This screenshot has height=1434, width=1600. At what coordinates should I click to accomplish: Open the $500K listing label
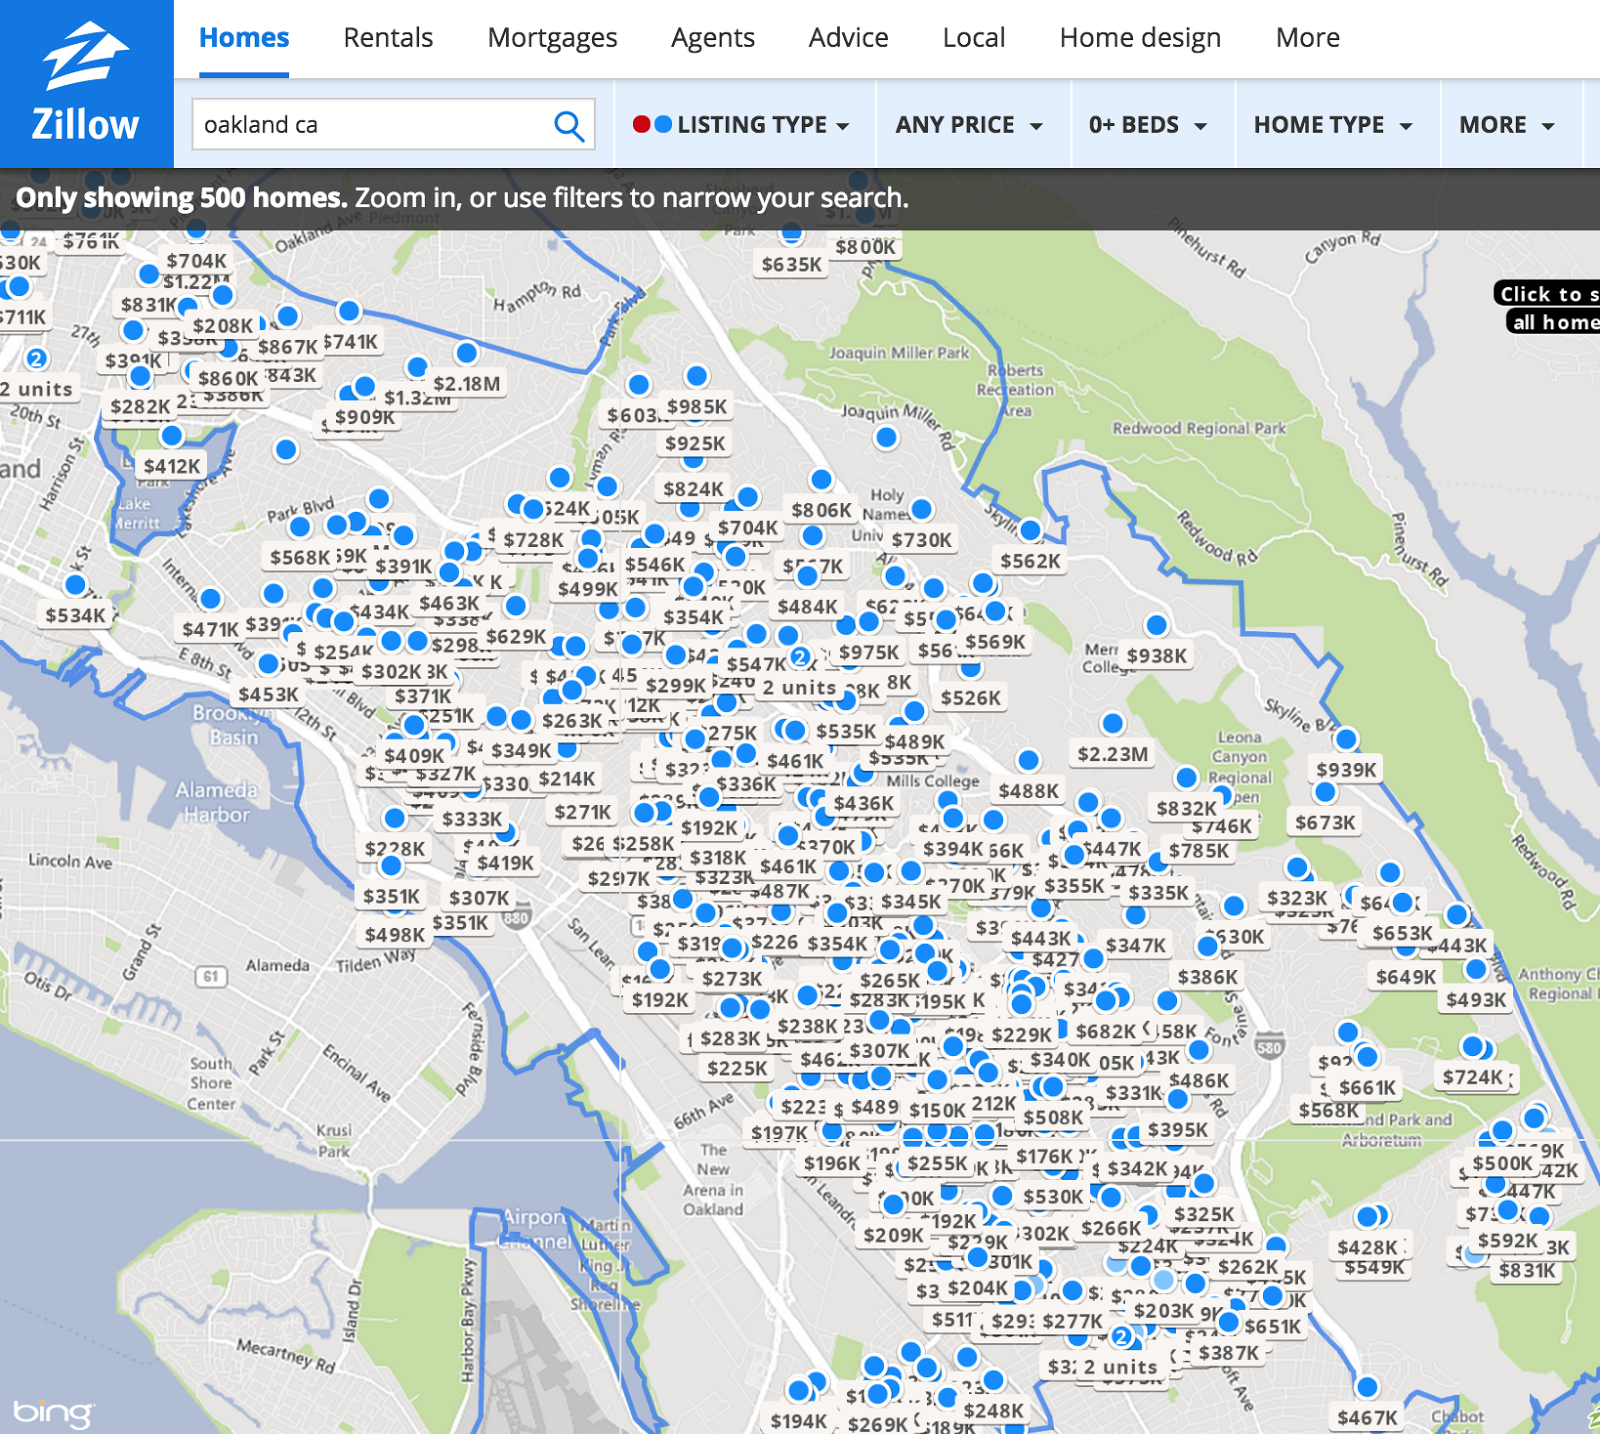pos(1502,1163)
